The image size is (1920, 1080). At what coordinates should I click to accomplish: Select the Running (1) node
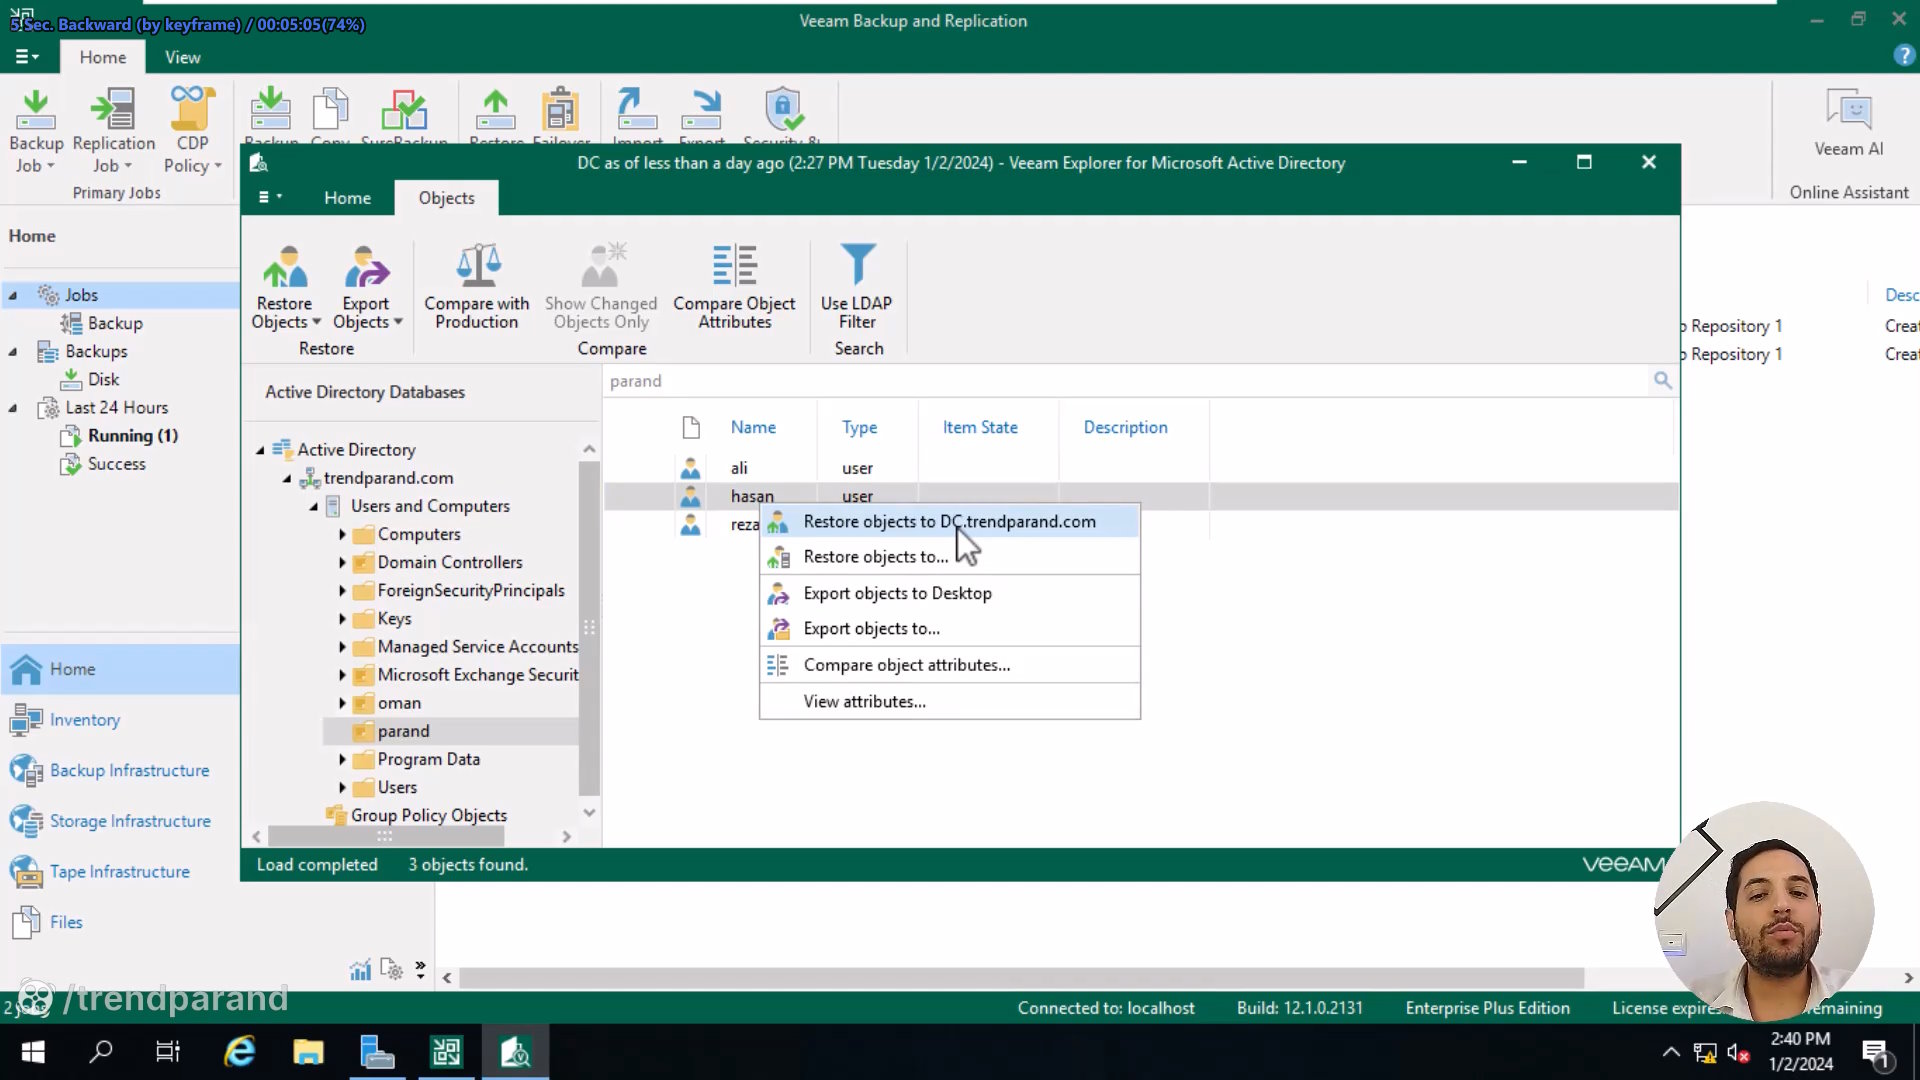[133, 436]
